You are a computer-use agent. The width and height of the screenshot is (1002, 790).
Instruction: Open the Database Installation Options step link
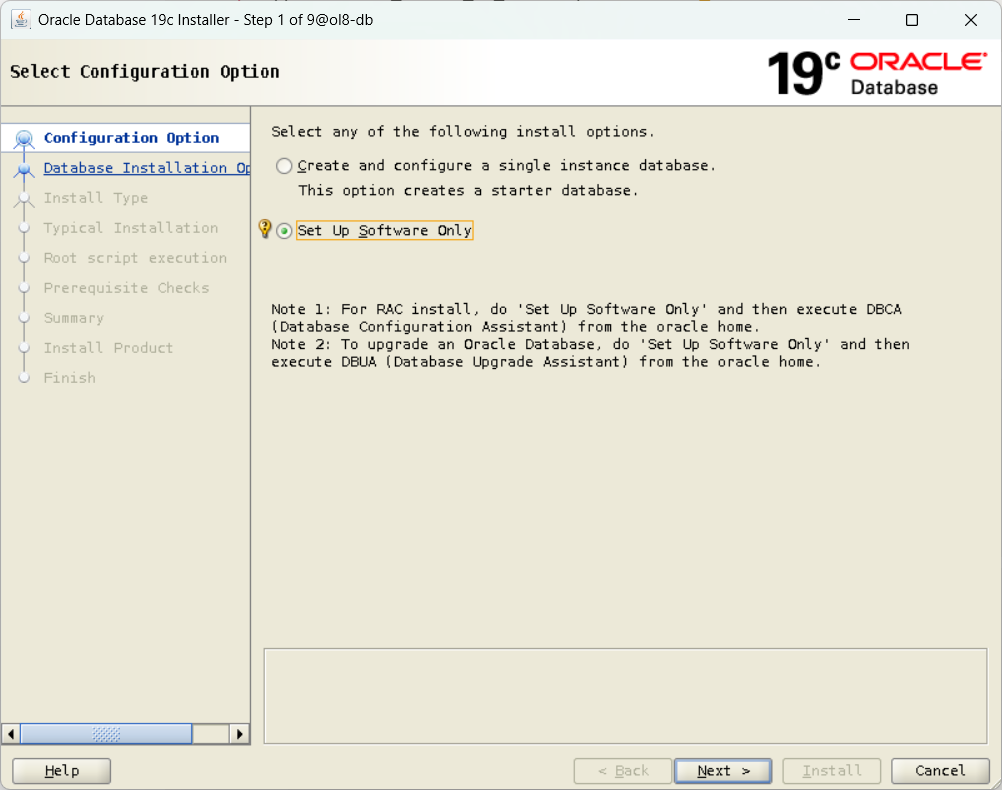[x=146, y=168]
